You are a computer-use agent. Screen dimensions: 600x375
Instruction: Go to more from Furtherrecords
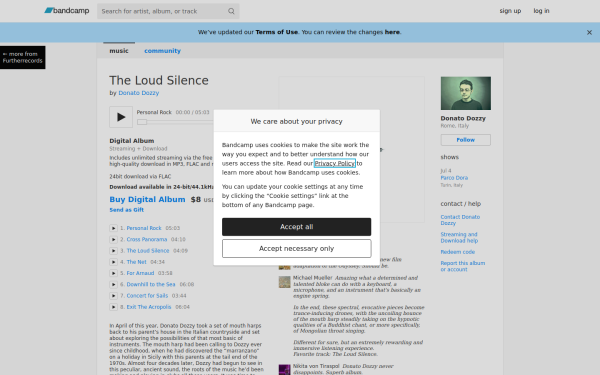coord(23,57)
